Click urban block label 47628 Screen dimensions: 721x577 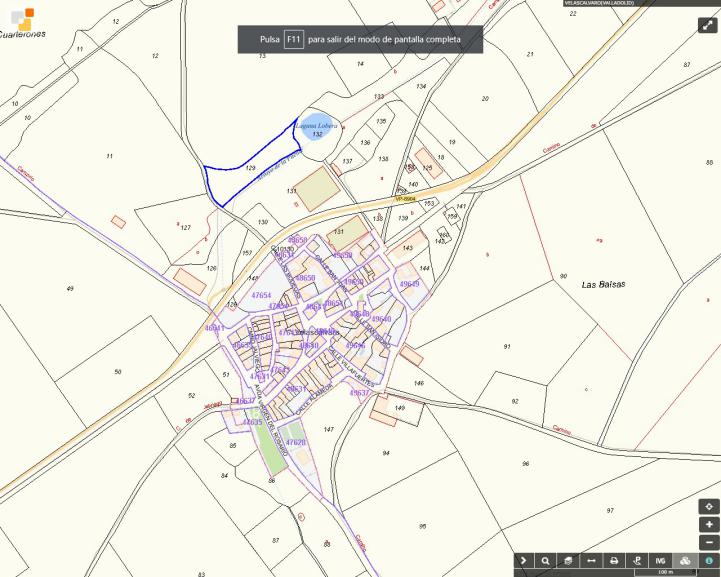point(295,442)
